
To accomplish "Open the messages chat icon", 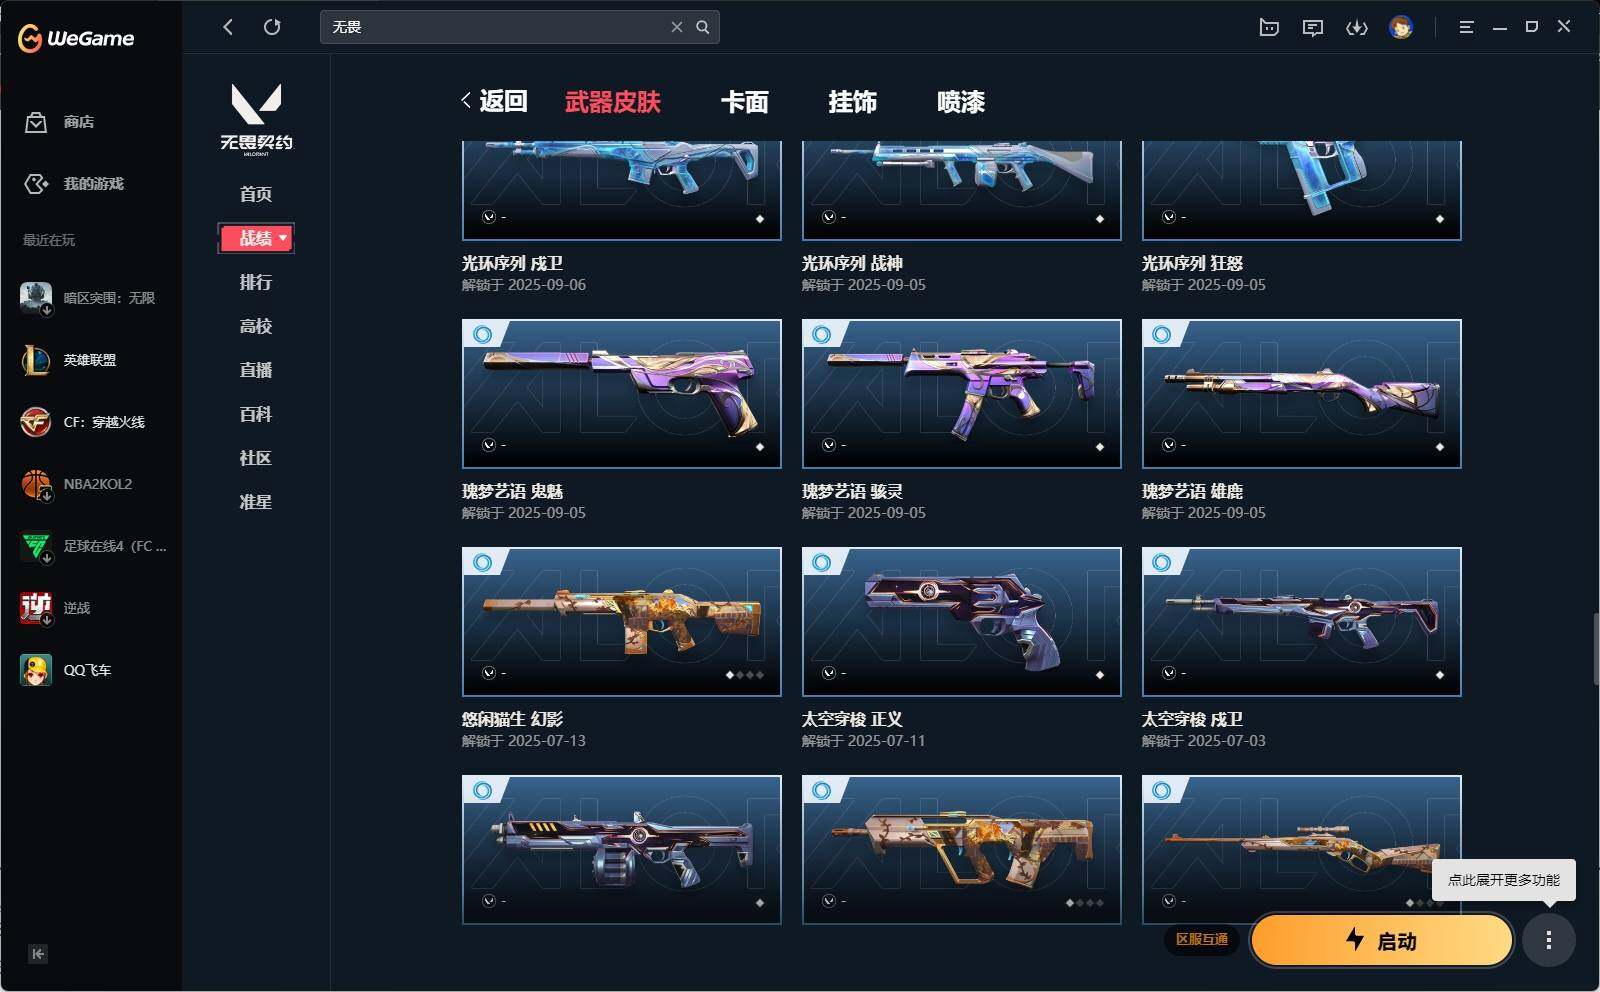I will 1313,27.
